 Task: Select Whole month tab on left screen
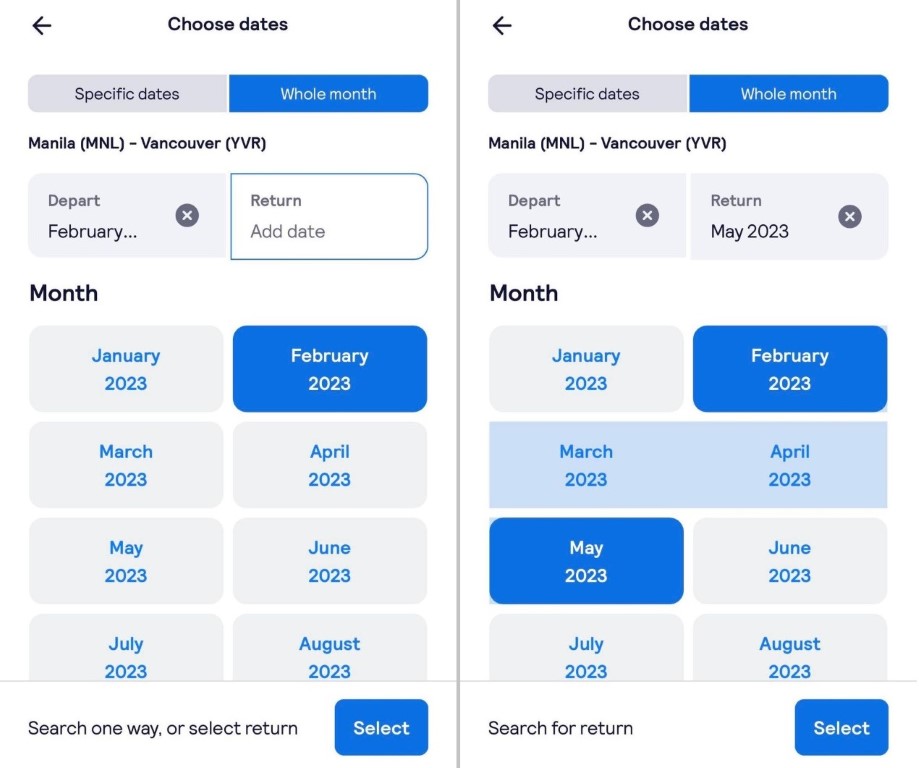(x=328, y=94)
